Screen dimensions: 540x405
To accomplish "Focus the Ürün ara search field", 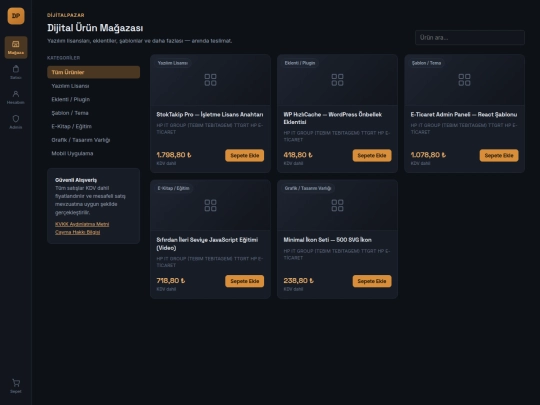I will point(470,38).
